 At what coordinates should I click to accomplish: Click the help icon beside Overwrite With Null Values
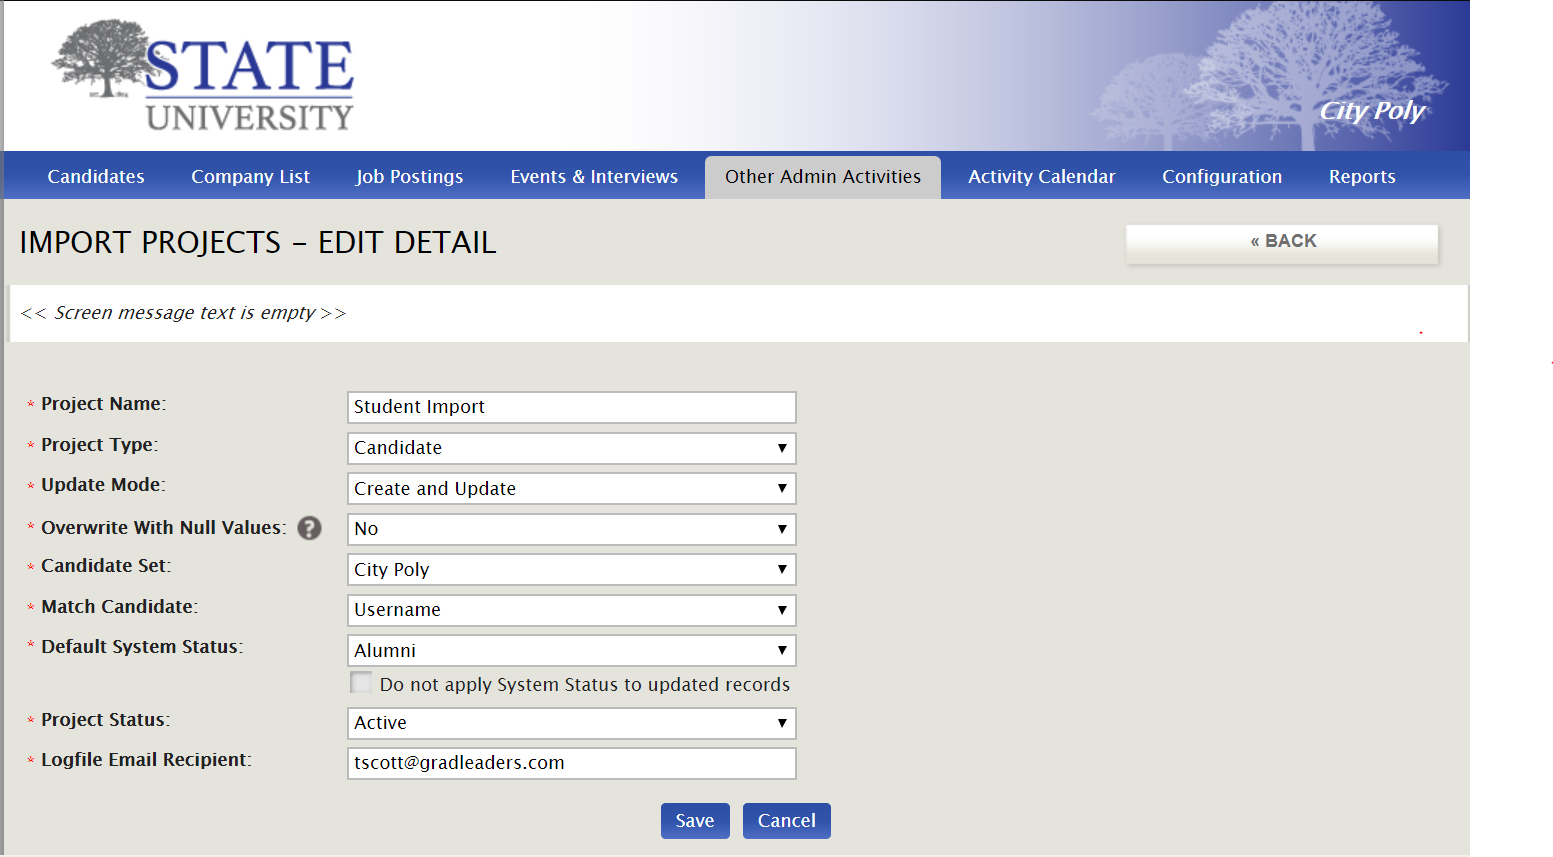point(310,528)
